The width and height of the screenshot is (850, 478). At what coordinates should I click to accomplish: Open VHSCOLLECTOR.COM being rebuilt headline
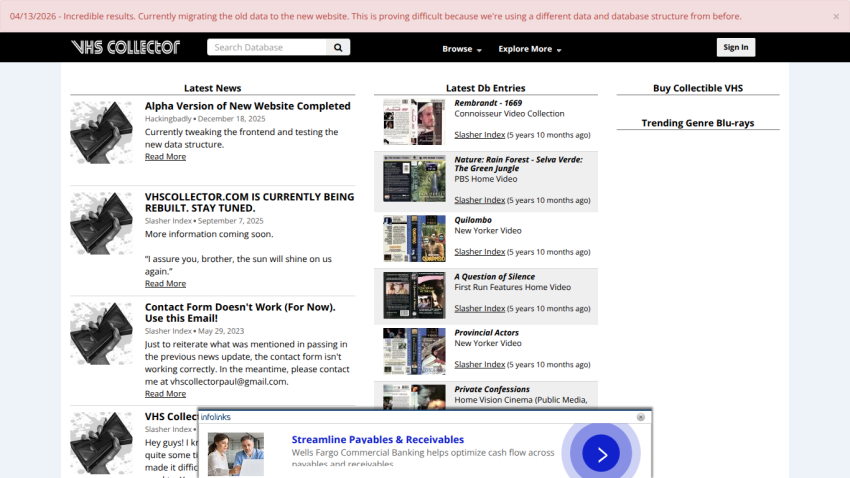click(249, 202)
